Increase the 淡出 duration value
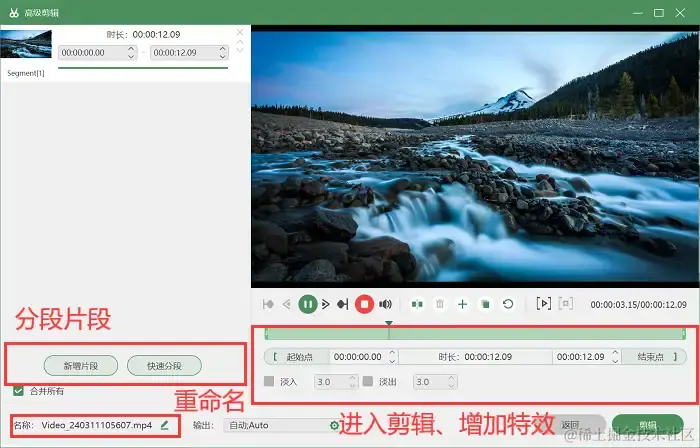This screenshot has width=700, height=448. [x=451, y=378]
